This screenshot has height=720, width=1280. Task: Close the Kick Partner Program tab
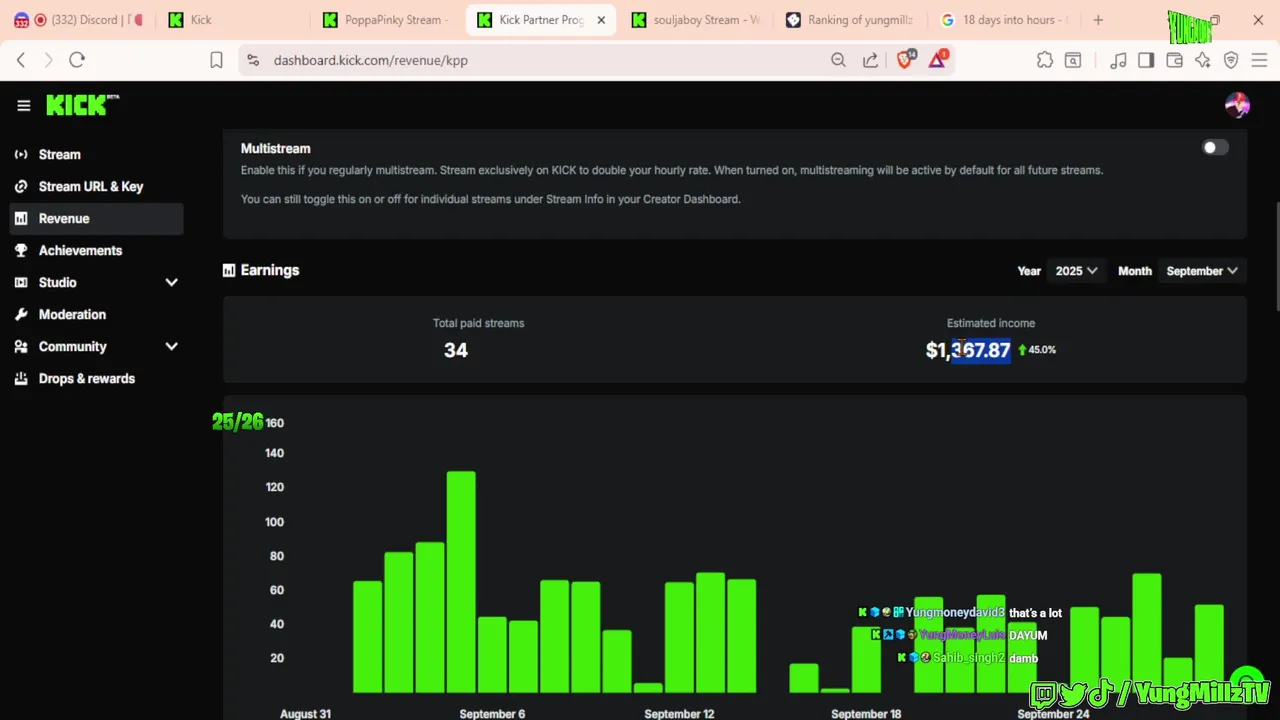[601, 20]
